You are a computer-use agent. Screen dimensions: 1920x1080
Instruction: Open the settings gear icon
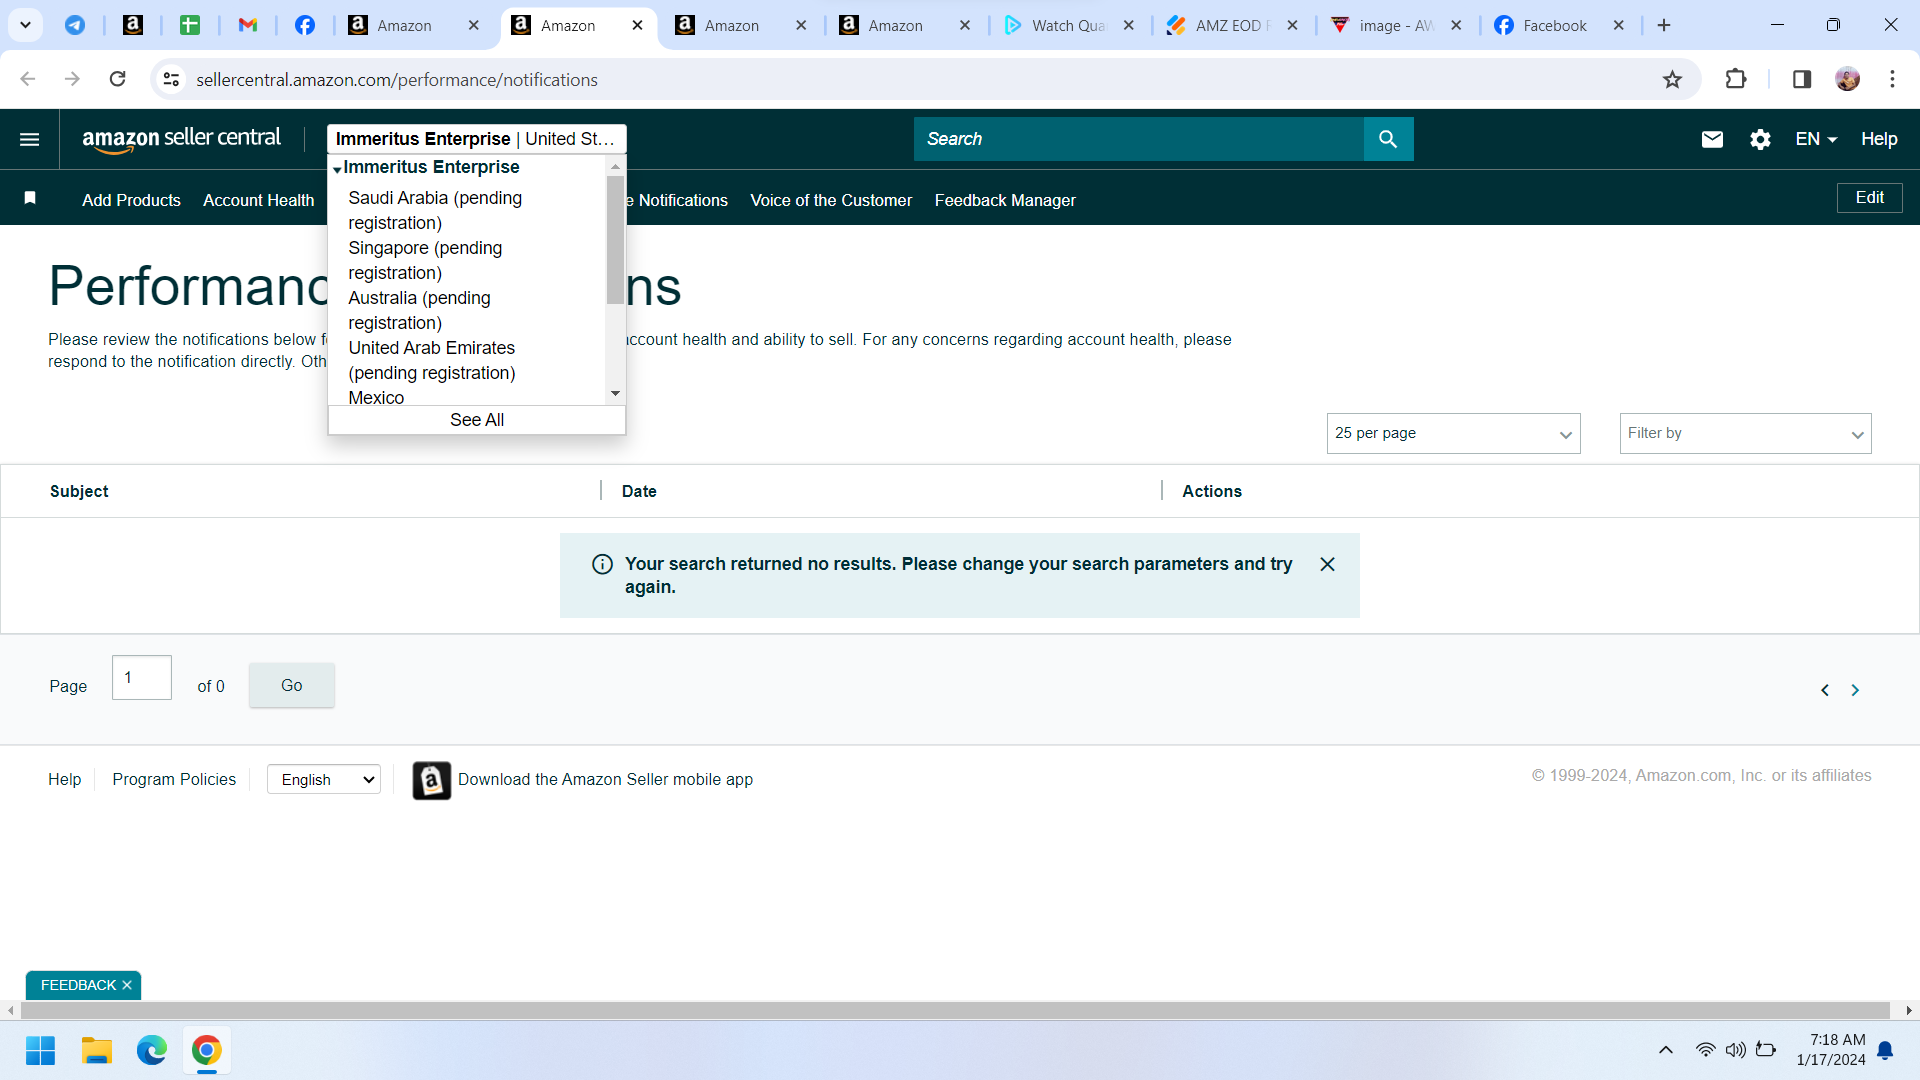pyautogui.click(x=1760, y=139)
